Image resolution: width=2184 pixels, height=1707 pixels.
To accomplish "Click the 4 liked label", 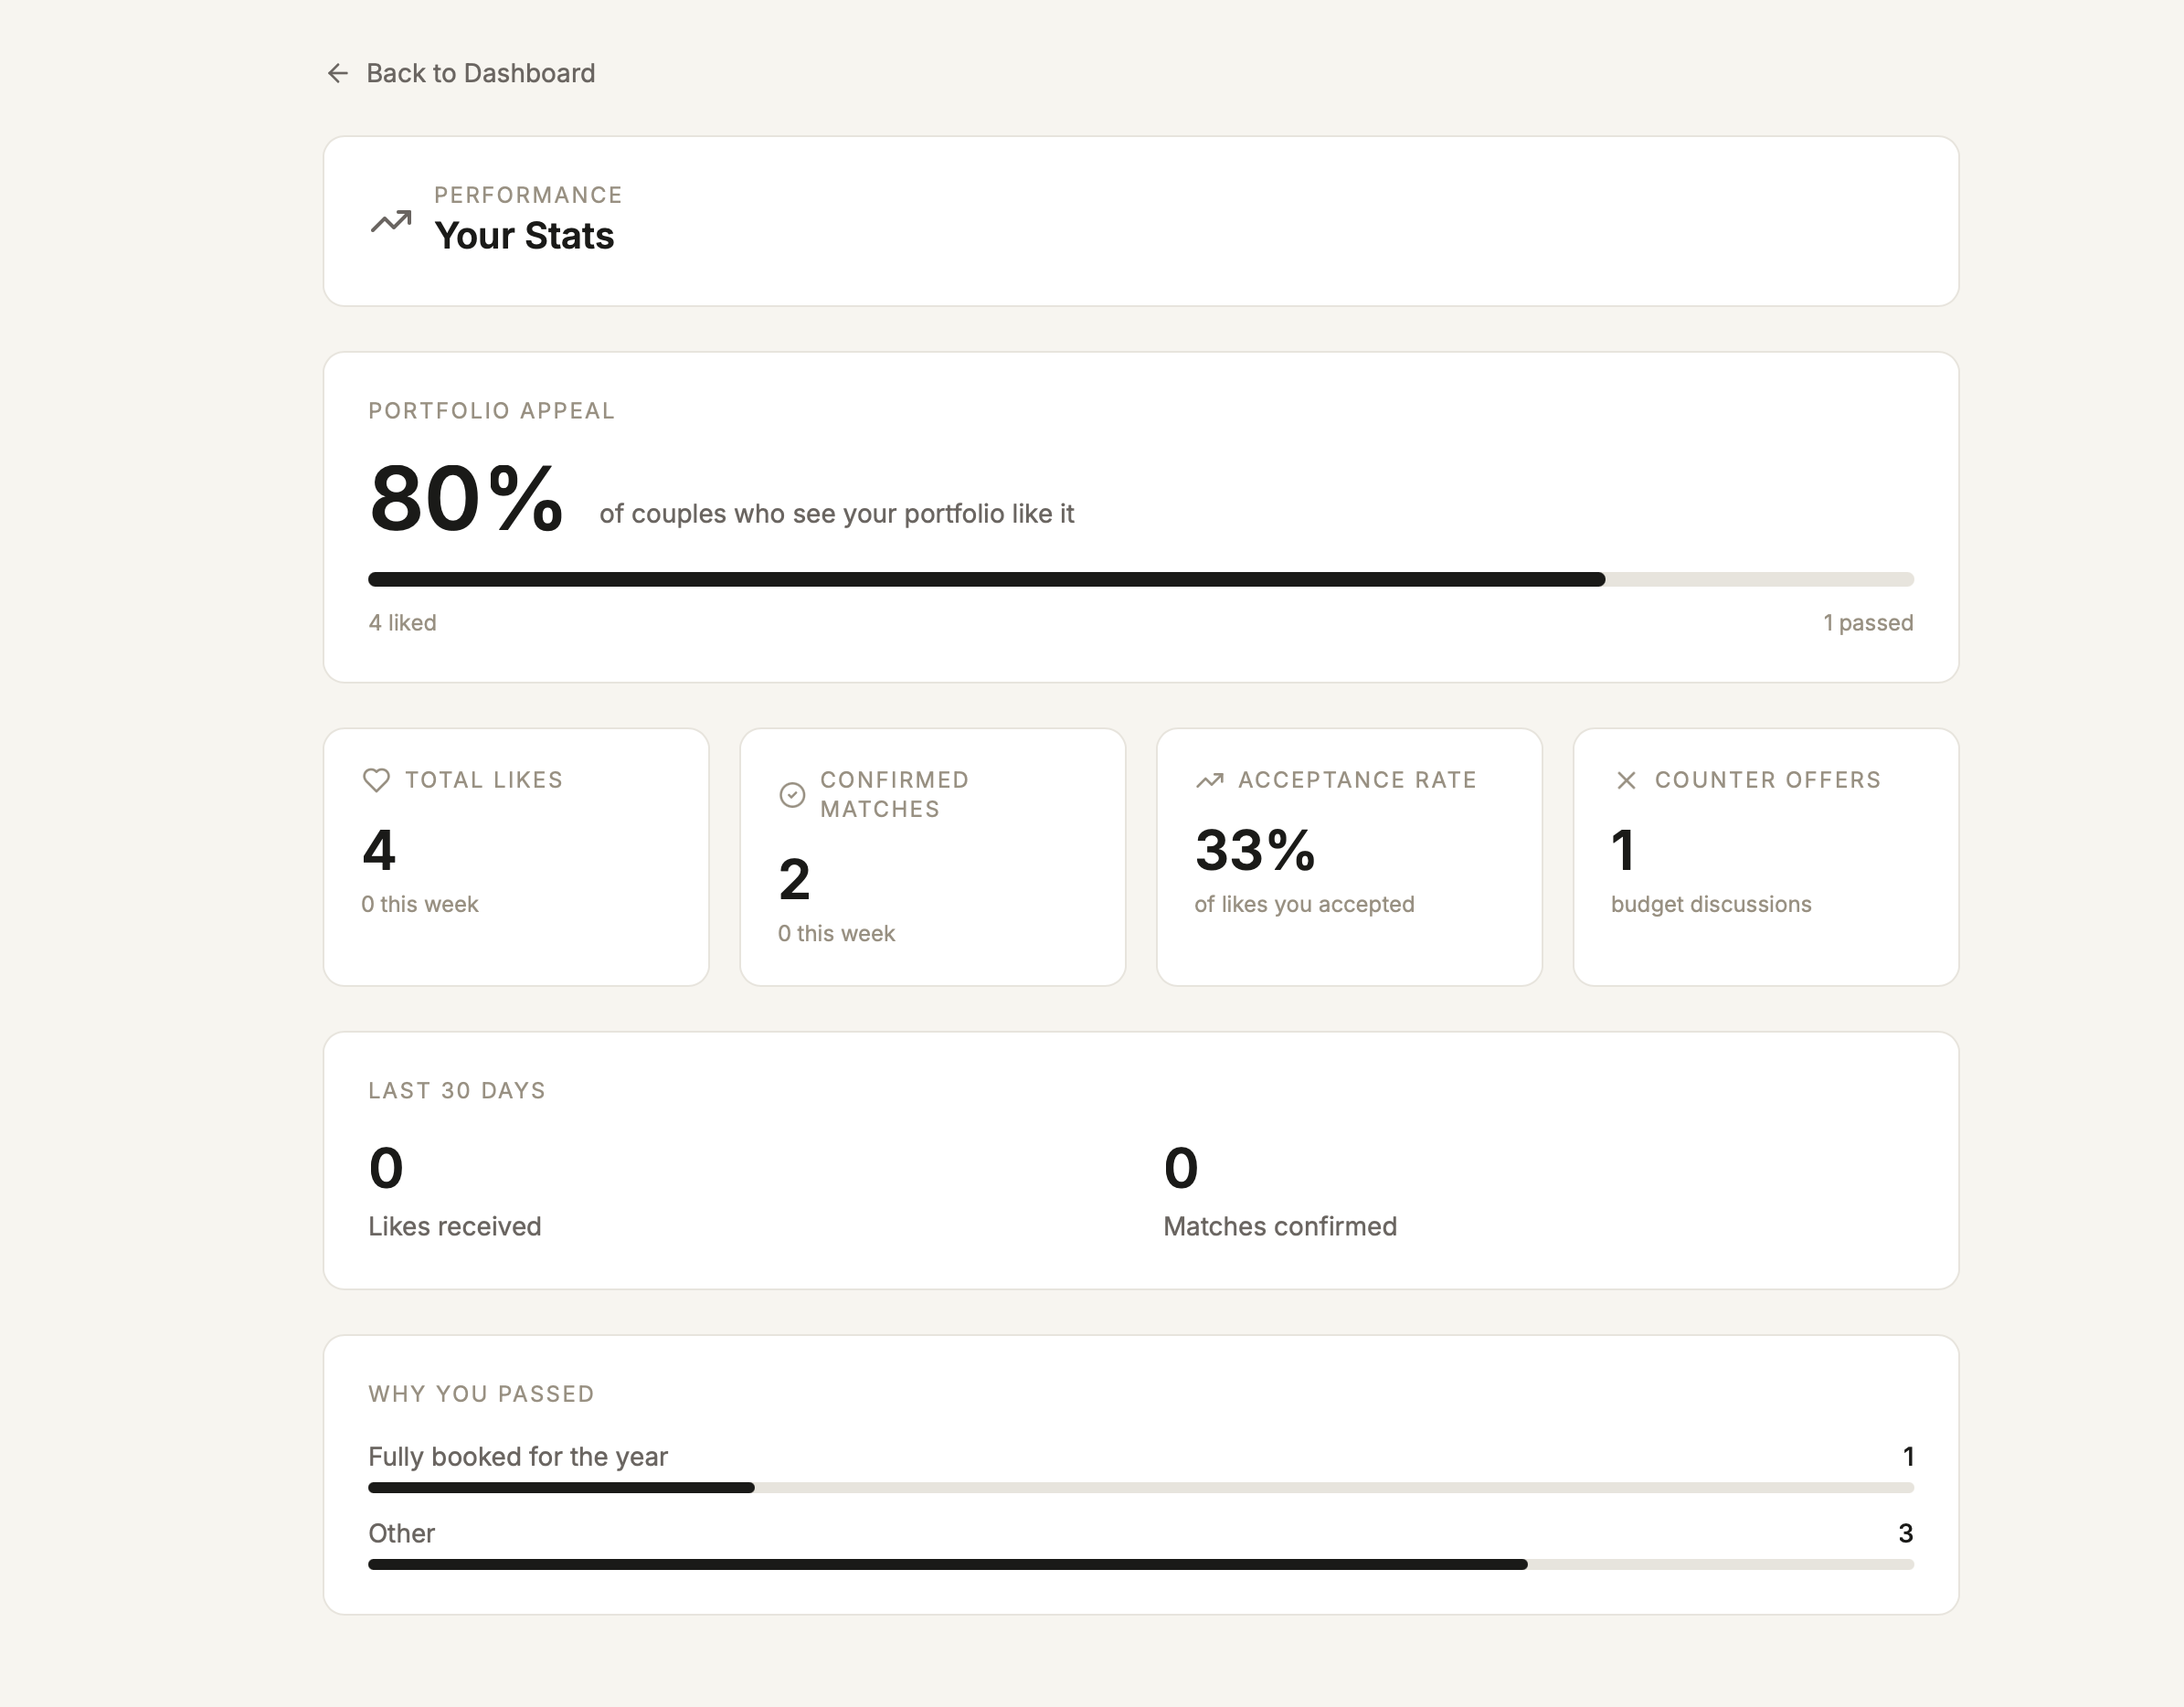I will [402, 623].
